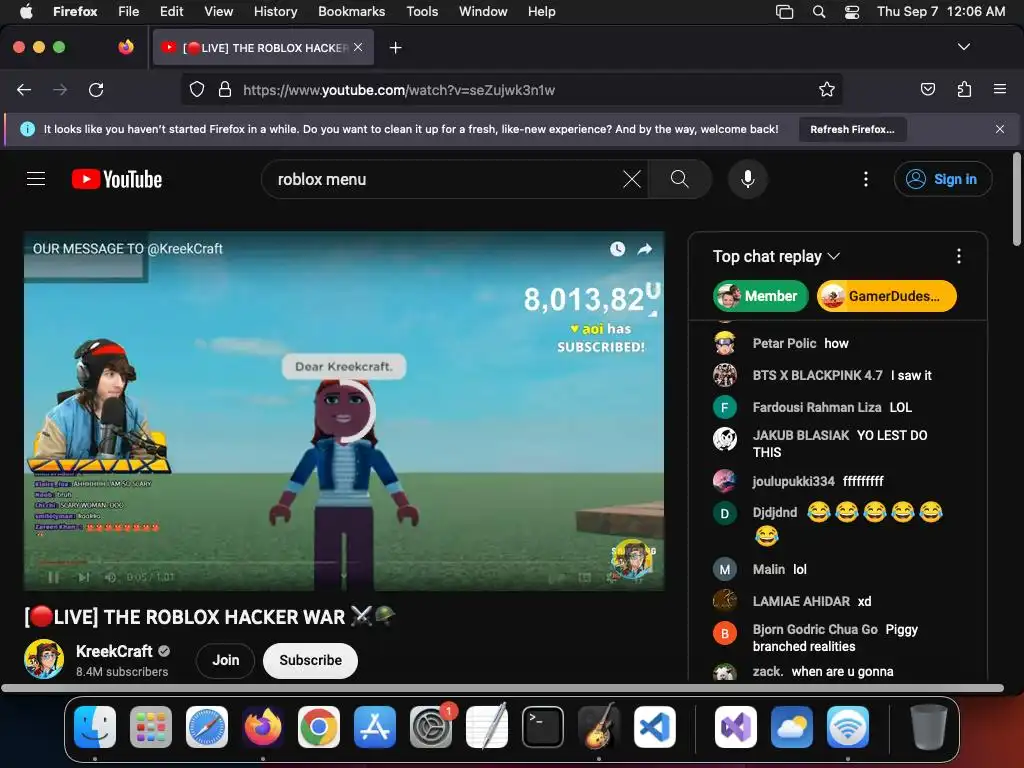Click the Petar Polic chat author
Viewport: 1024px width, 768px height.
click(x=784, y=344)
